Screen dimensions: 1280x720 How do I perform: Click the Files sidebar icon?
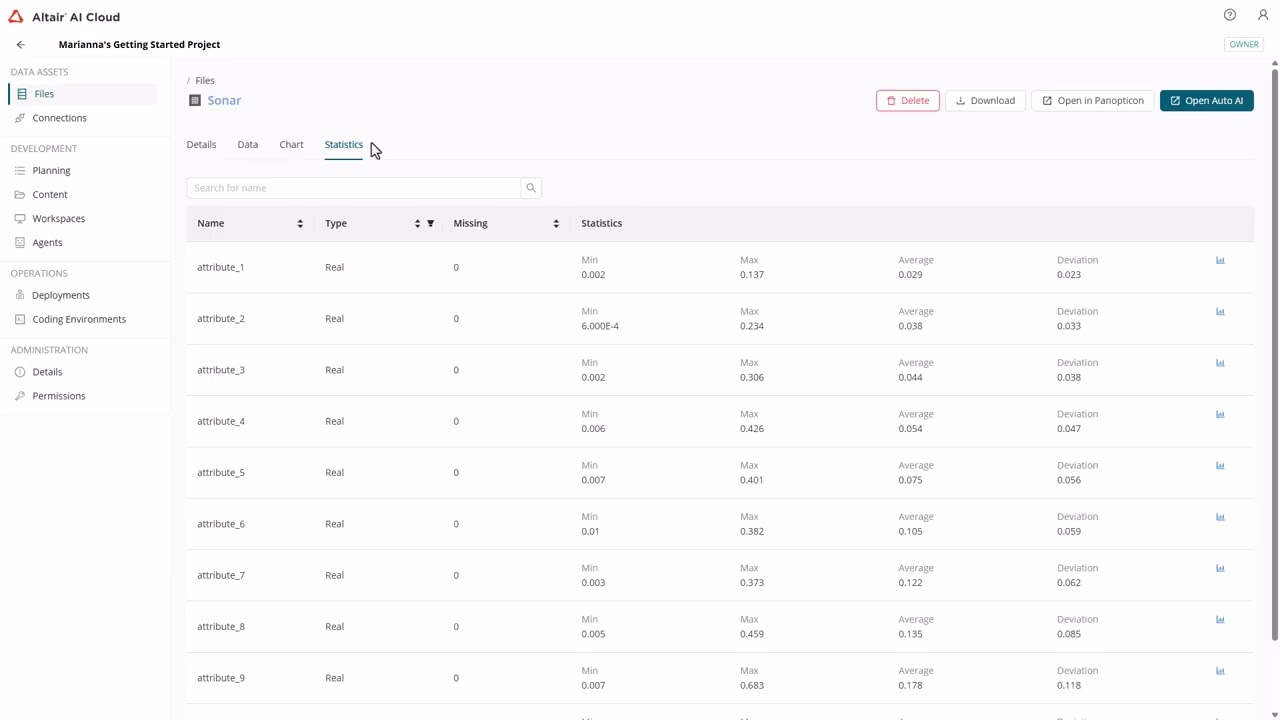pos(22,94)
